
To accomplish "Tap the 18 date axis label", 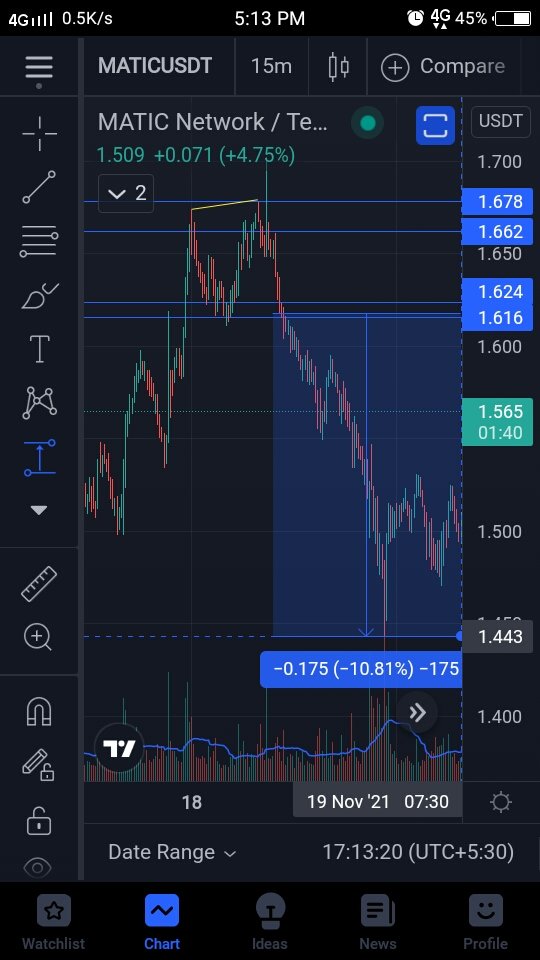I will click(x=192, y=802).
